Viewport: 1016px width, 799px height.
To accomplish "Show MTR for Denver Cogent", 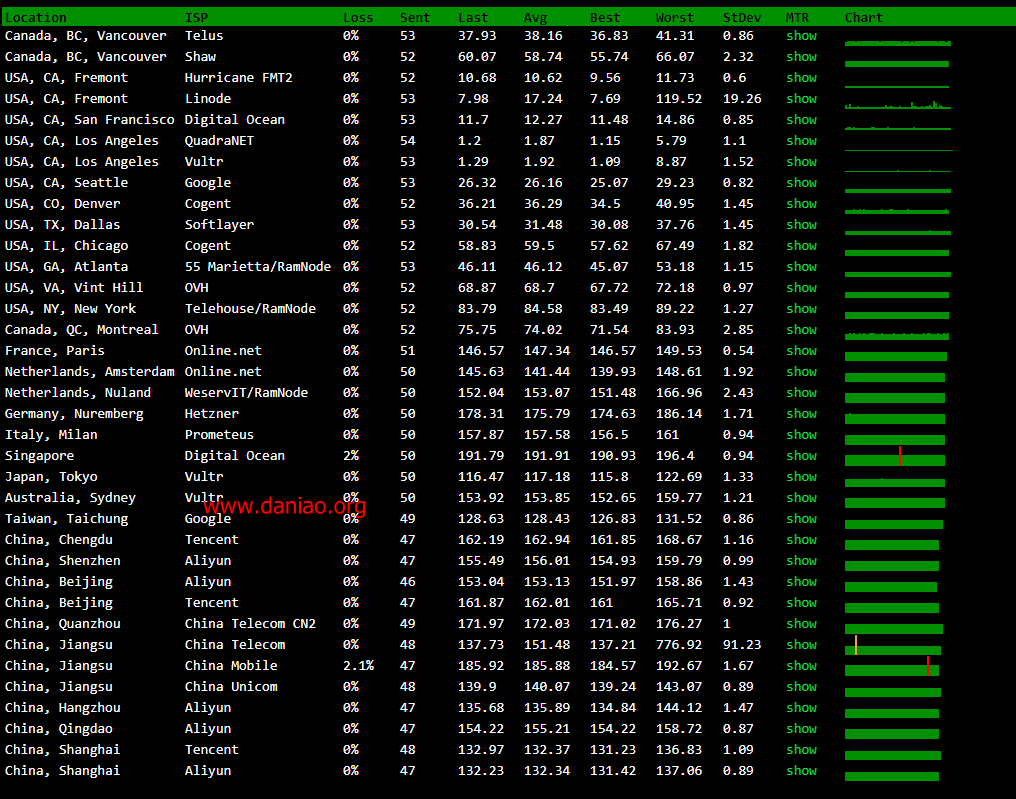I will coord(802,203).
